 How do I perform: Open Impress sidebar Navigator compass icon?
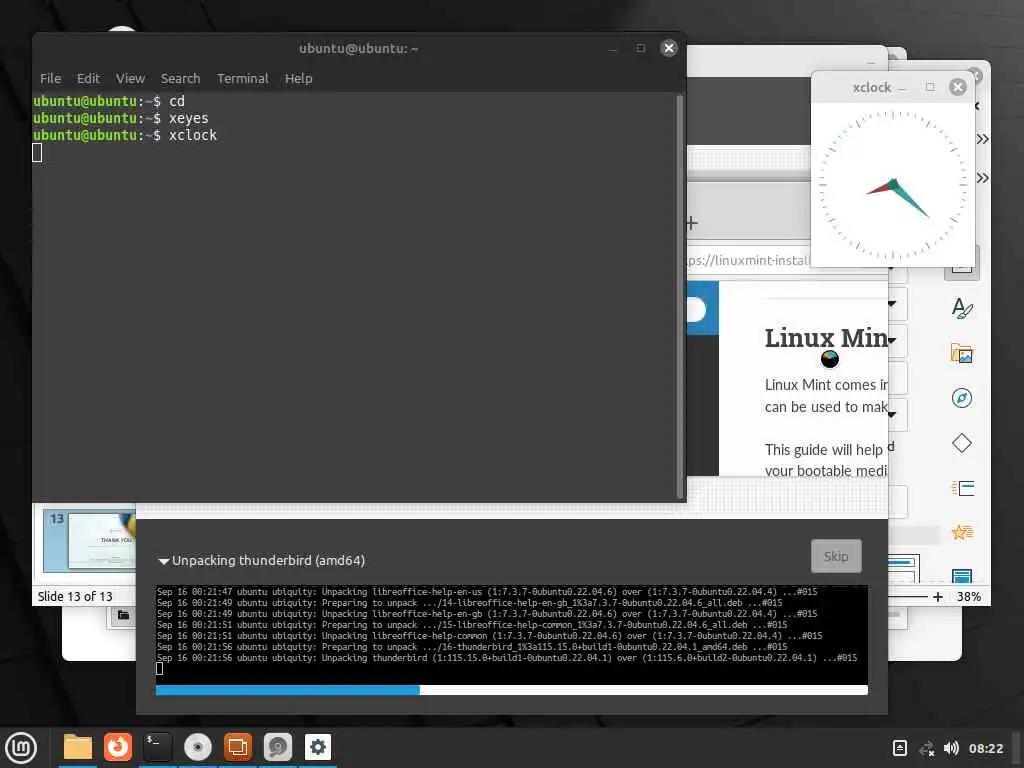962,398
